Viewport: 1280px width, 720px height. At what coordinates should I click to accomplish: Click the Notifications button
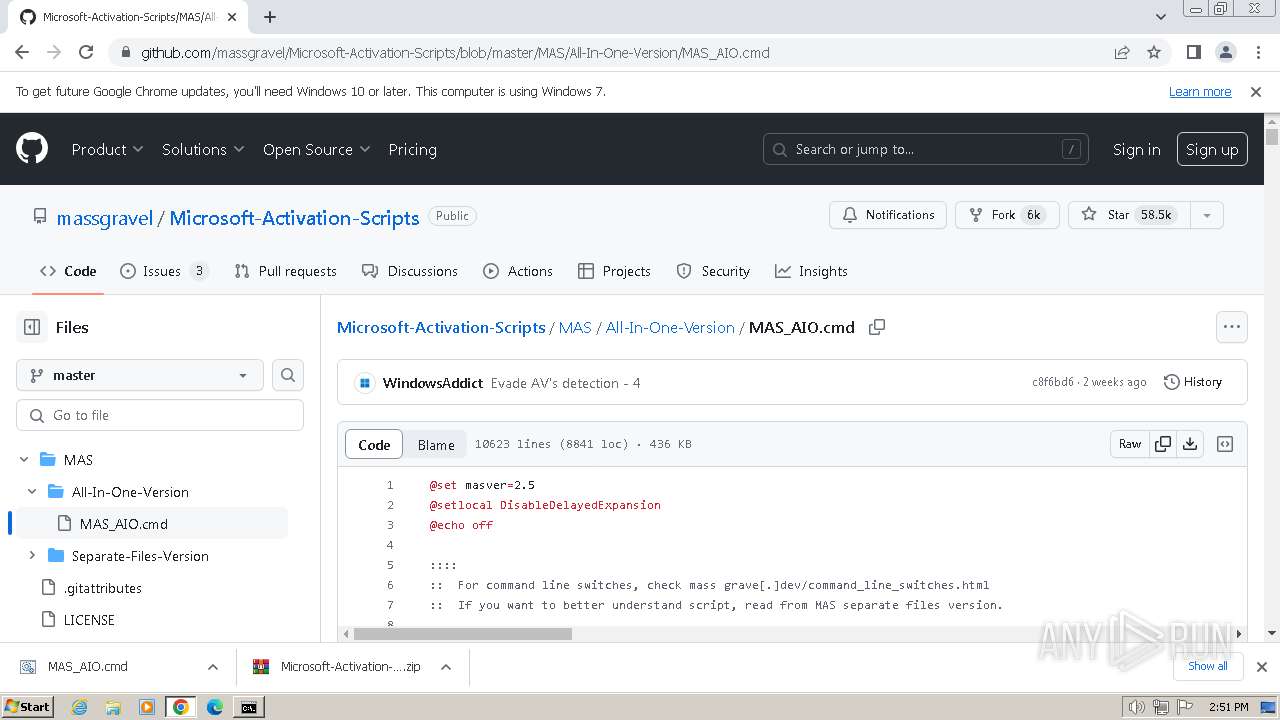(888, 215)
